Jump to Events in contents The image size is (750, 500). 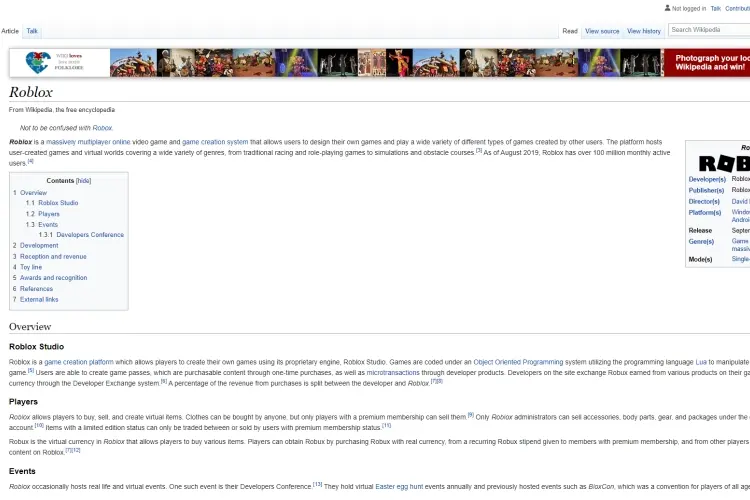coord(48,224)
